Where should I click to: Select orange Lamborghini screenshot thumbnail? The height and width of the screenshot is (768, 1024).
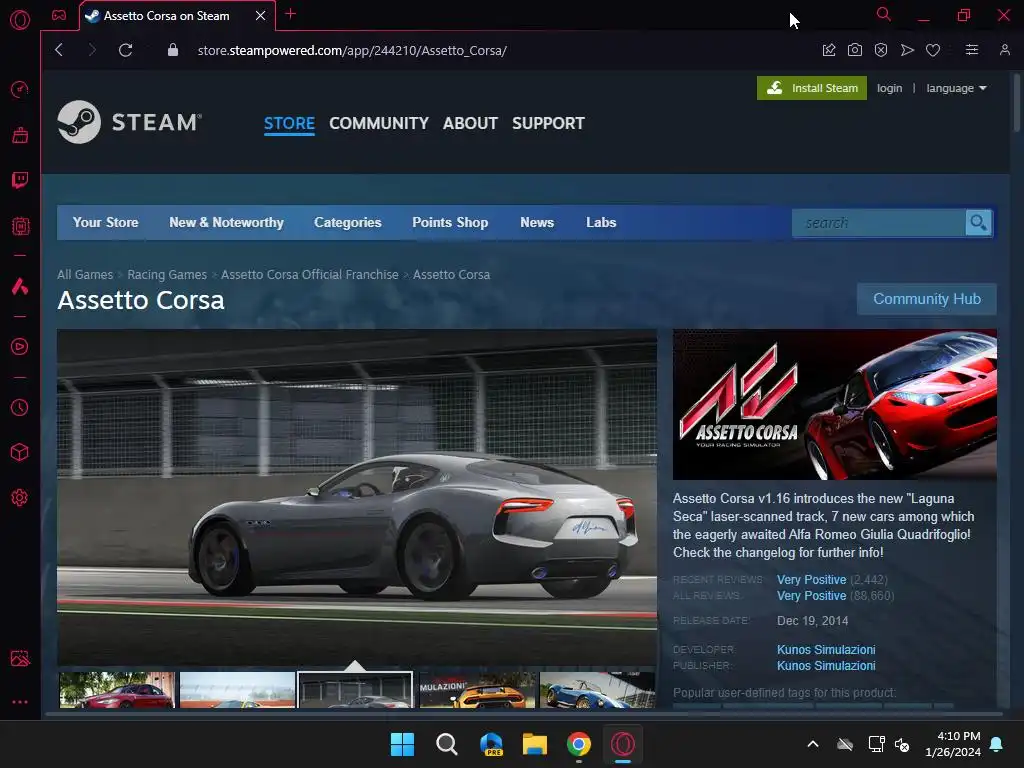477,690
